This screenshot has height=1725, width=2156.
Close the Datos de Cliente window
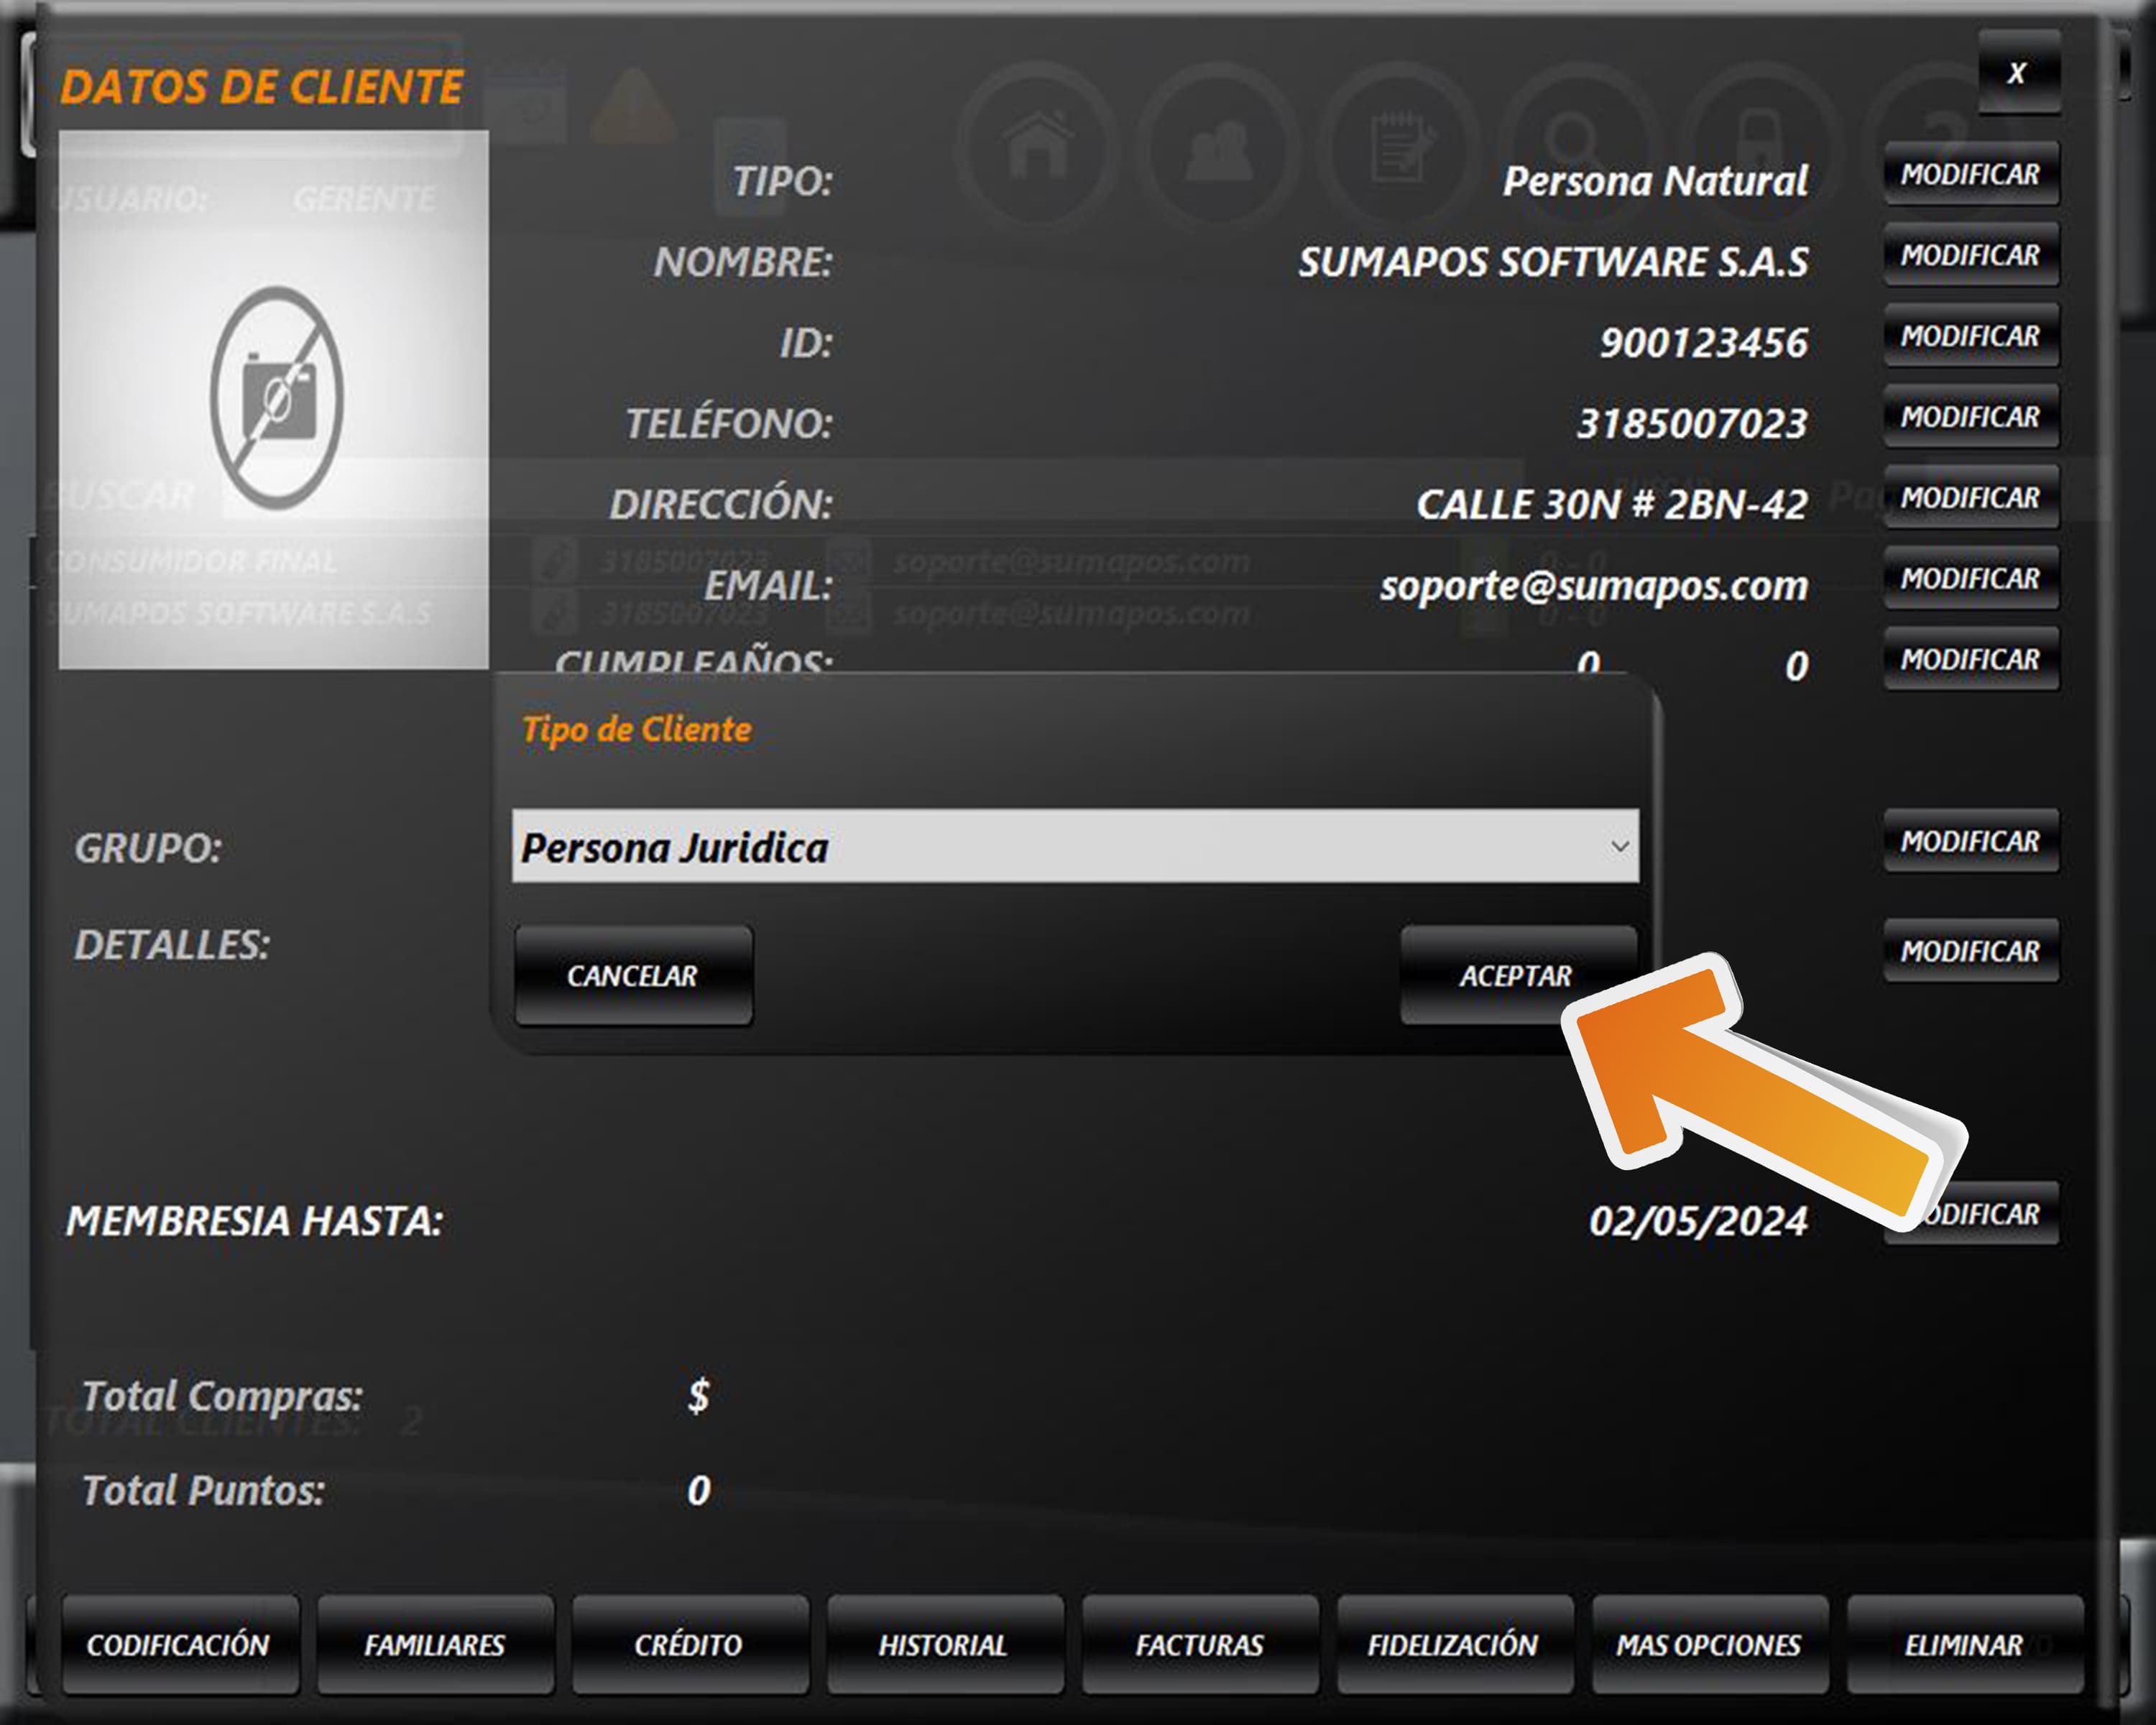click(2017, 73)
